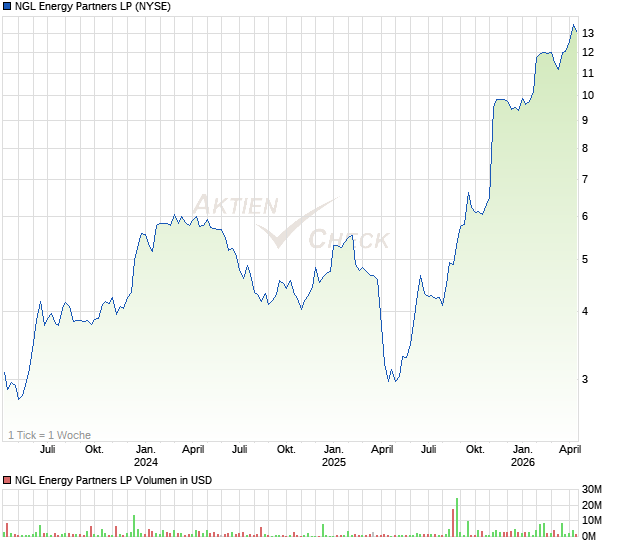Click the 'Jan. 2025' time axis label
620x546 pixels.
pos(334,455)
